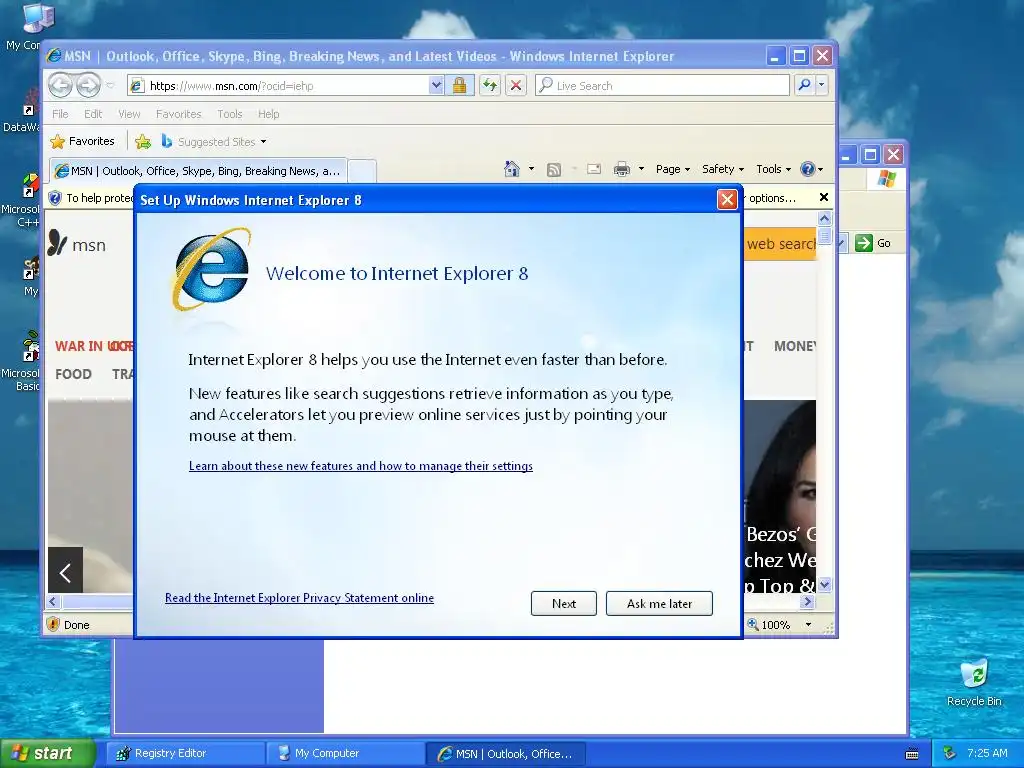Select the Recycle Bin desktop icon
This screenshot has height=768, width=1024.
(x=974, y=682)
